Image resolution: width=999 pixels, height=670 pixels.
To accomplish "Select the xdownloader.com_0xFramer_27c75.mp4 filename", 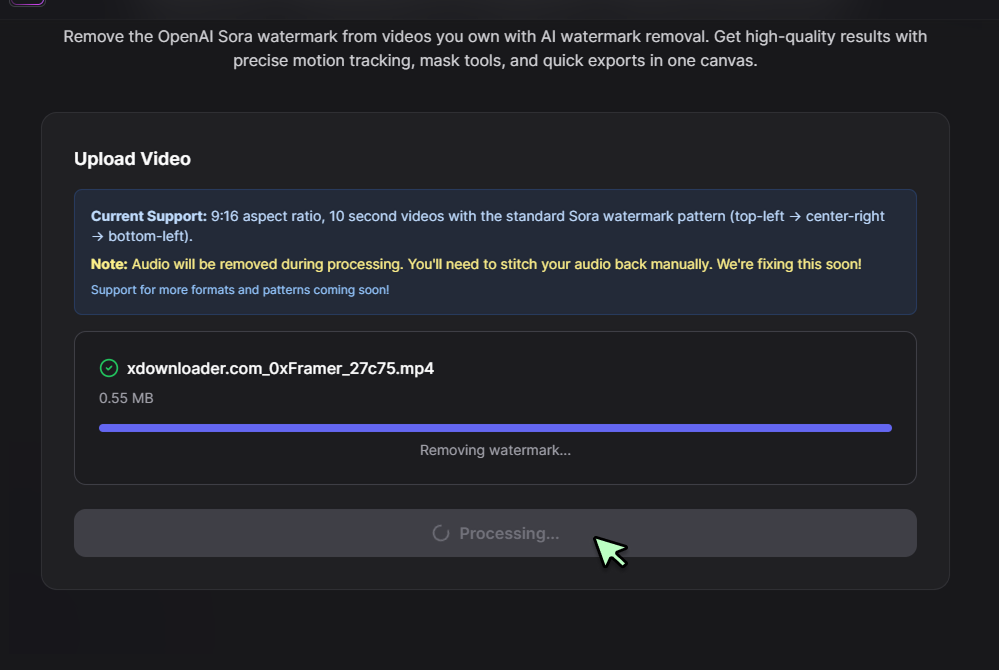I will [x=281, y=368].
